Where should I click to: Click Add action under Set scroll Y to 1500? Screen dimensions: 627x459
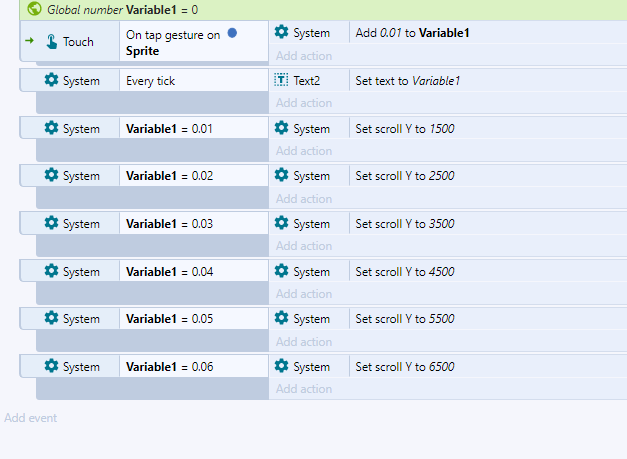[x=304, y=151]
